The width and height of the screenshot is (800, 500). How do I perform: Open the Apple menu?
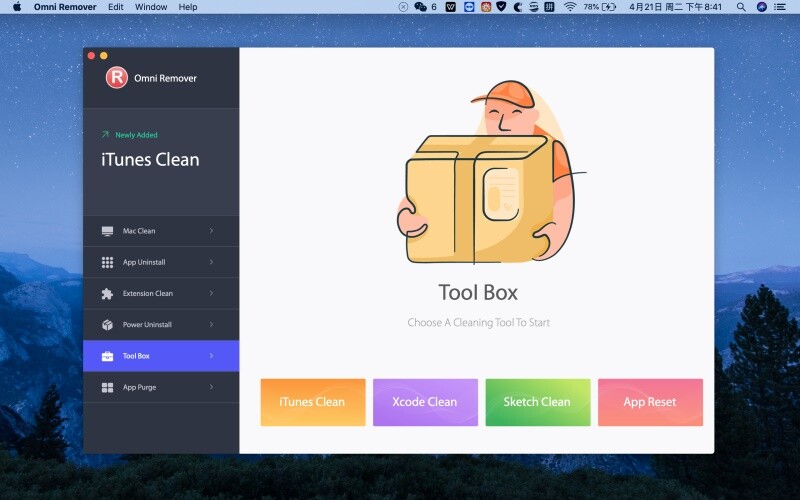[17, 7]
